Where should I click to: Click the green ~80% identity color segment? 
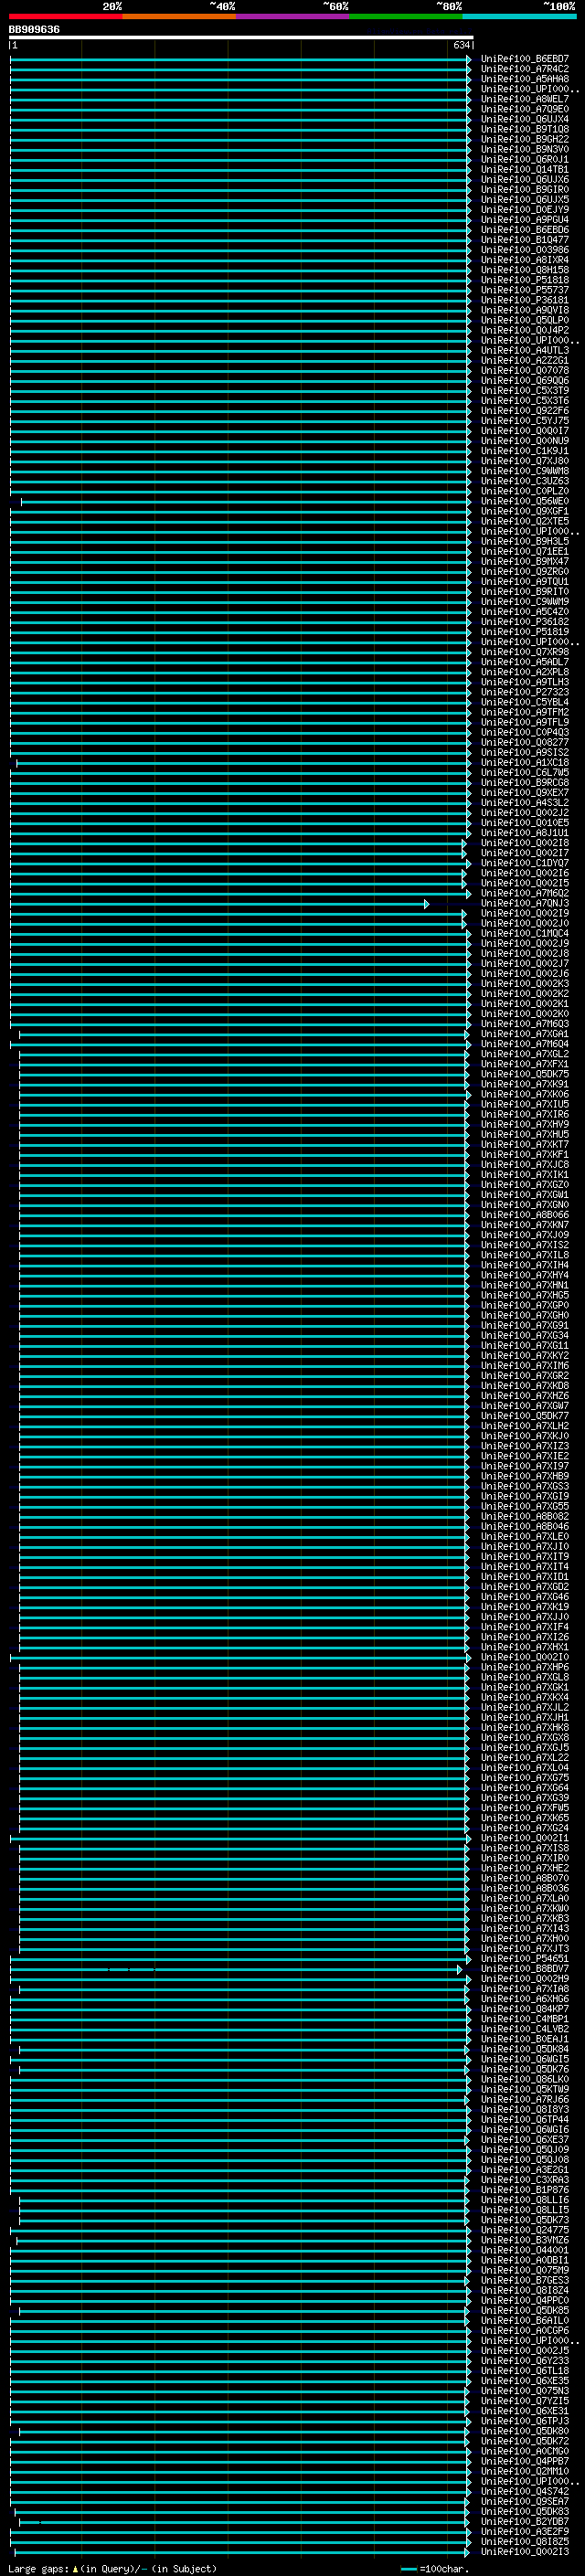406,16
